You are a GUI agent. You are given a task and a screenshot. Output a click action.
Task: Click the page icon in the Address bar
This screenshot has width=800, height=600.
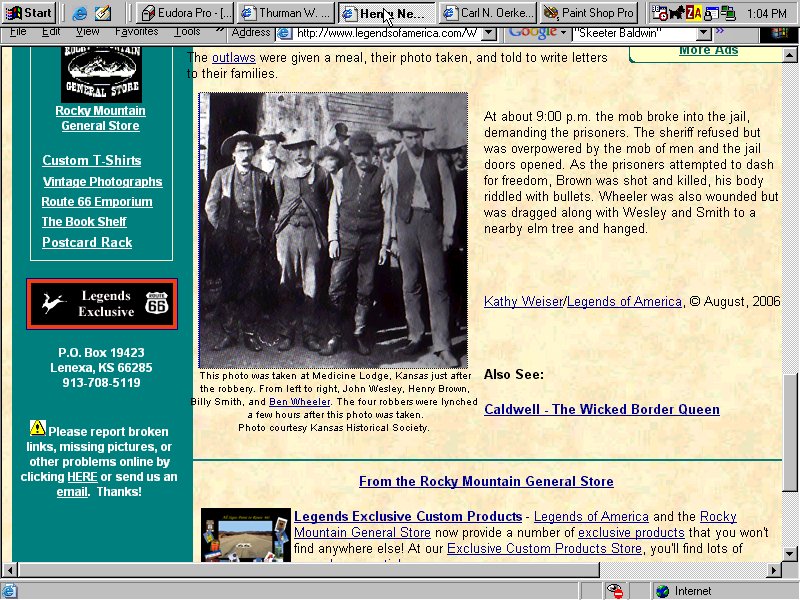pos(285,34)
